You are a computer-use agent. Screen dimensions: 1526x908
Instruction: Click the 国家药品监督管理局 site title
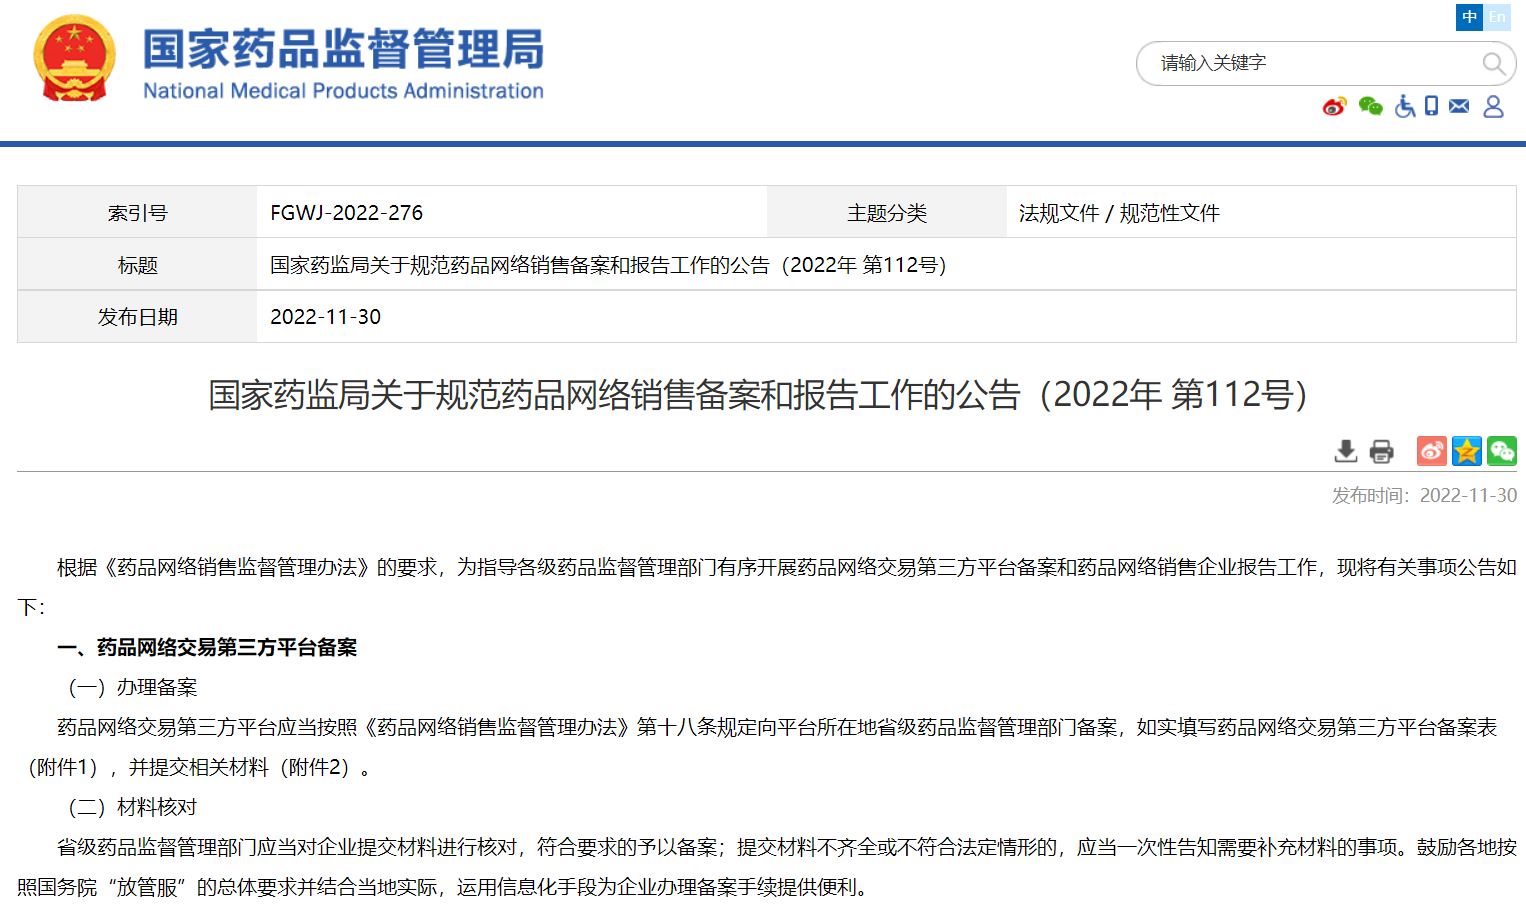(x=343, y=50)
